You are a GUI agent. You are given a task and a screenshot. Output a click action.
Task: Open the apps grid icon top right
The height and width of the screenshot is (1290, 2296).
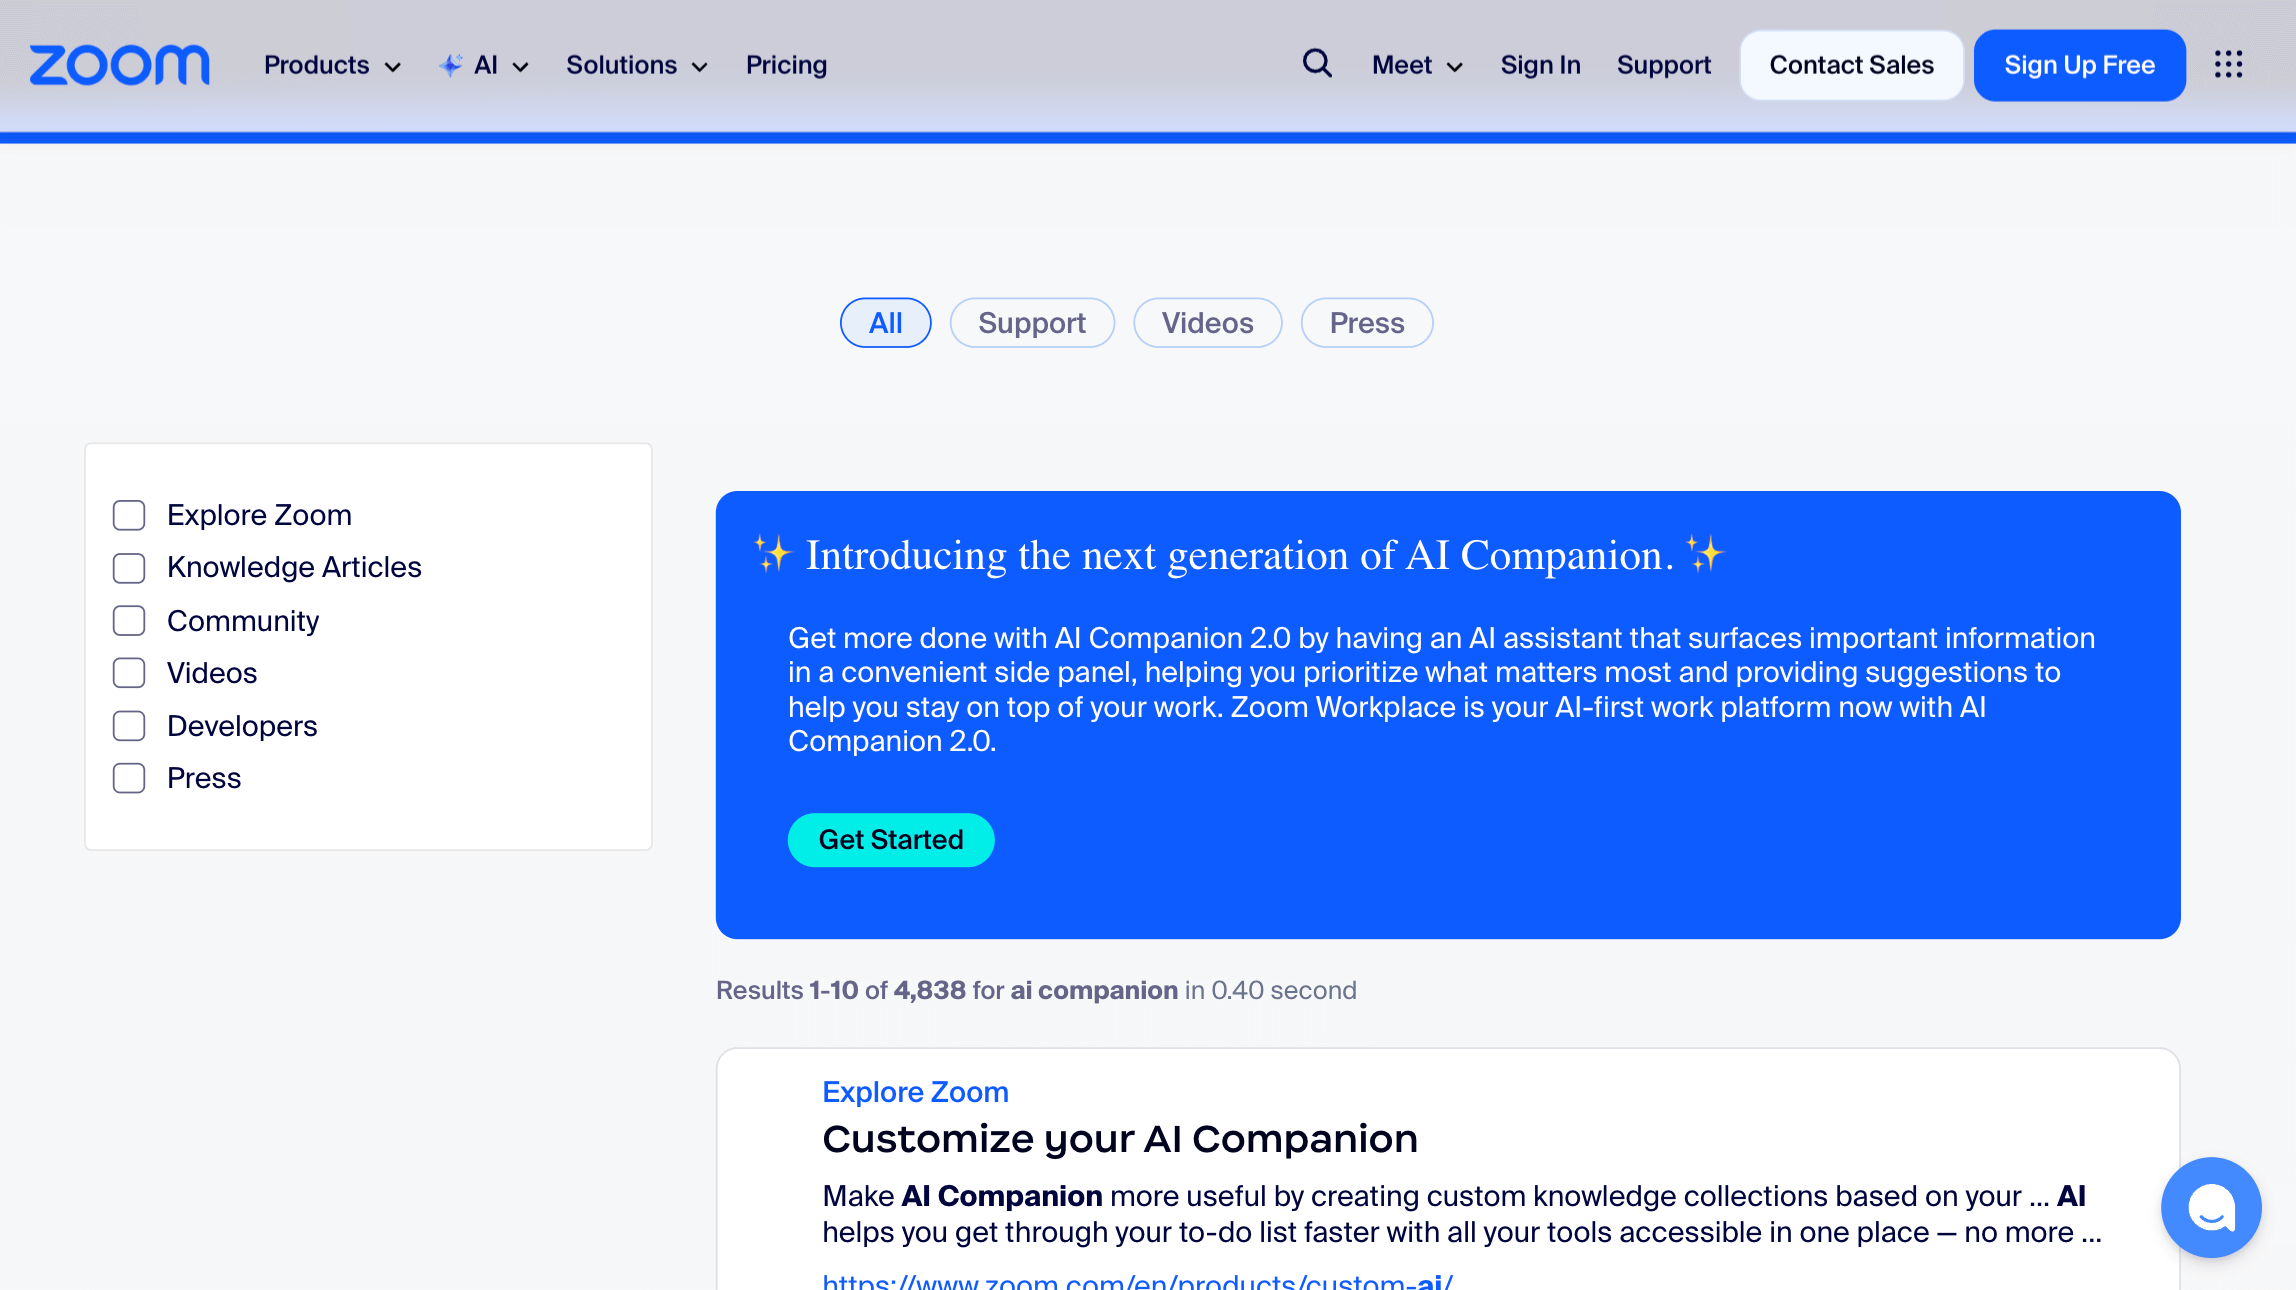(2228, 64)
